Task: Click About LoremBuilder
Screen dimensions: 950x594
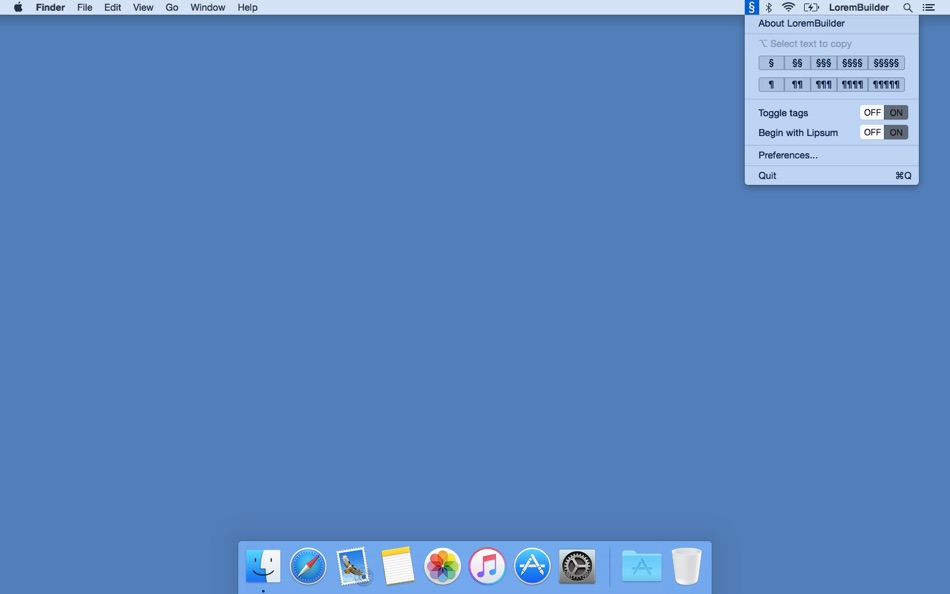Action: 801,23
